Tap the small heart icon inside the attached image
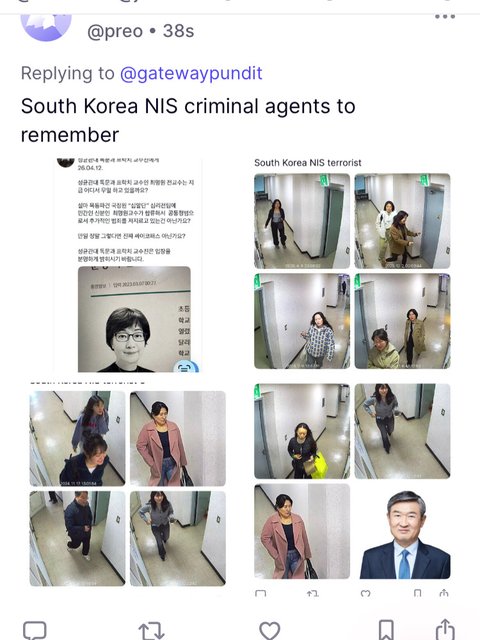Viewport: 480px width, 640px height. [366, 593]
